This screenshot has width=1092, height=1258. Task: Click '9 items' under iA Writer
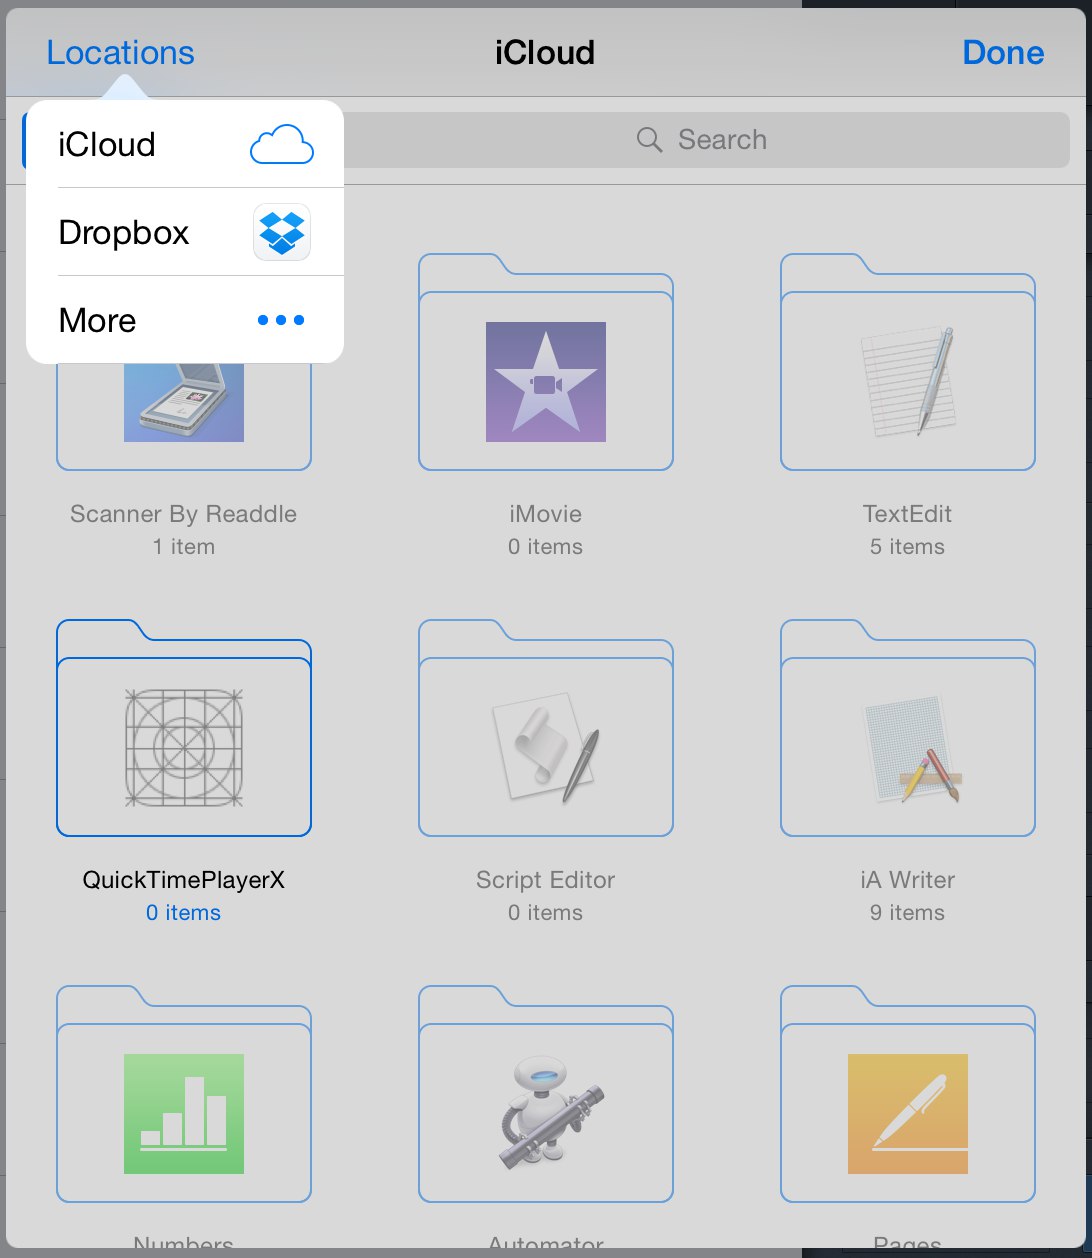pyautogui.click(x=908, y=913)
